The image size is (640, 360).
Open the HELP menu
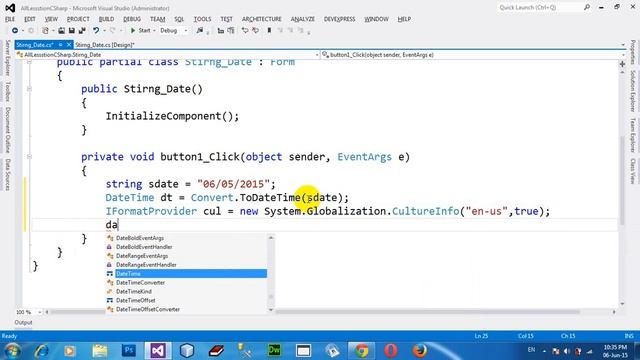404,19
